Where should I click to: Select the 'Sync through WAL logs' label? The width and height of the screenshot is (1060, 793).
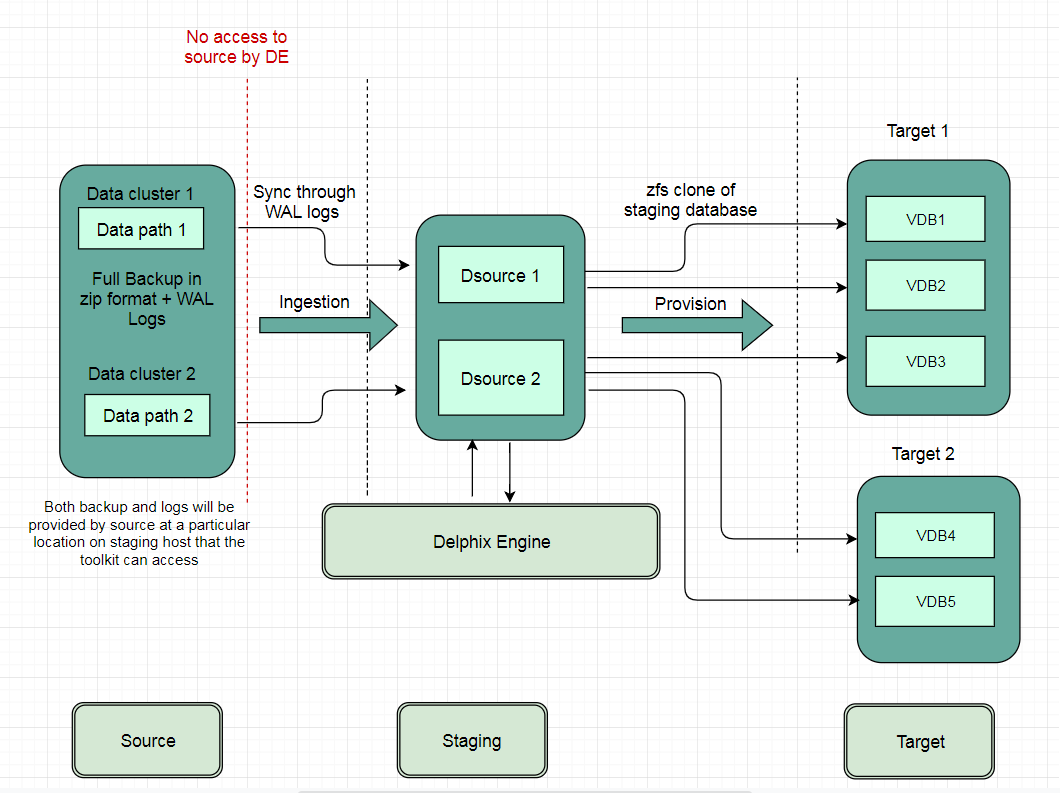(x=304, y=202)
